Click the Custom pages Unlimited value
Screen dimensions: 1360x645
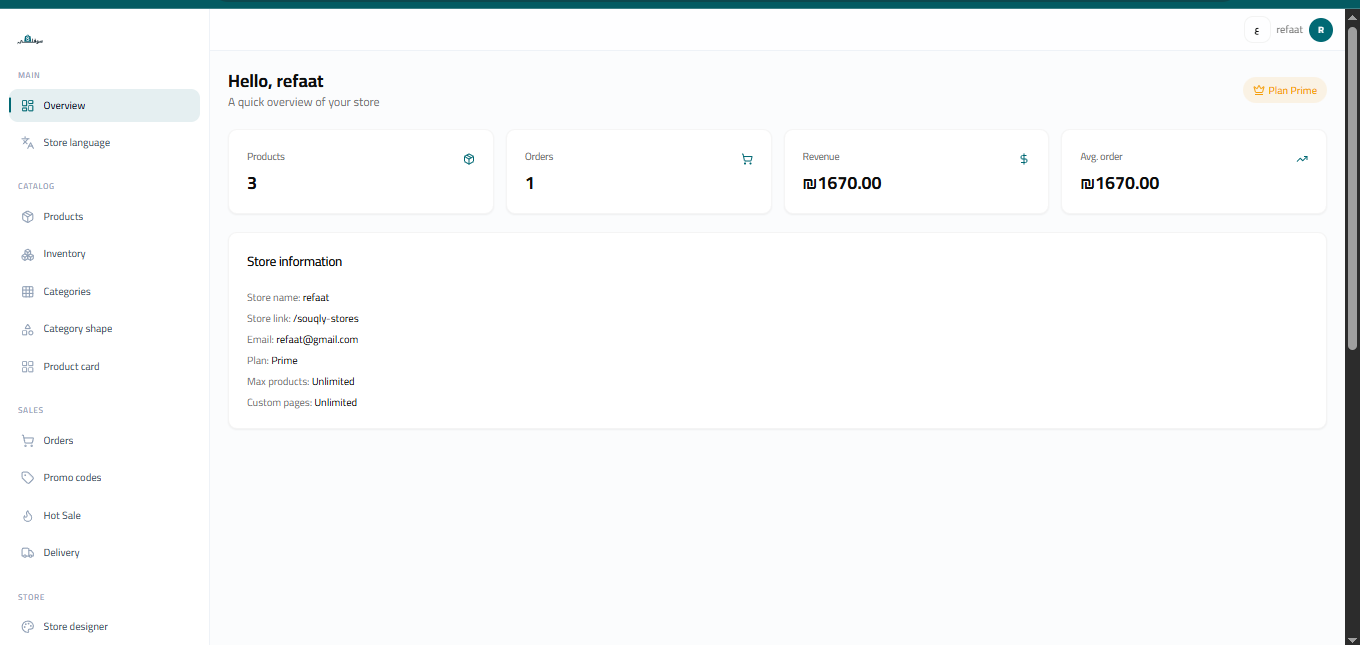tap(336, 403)
